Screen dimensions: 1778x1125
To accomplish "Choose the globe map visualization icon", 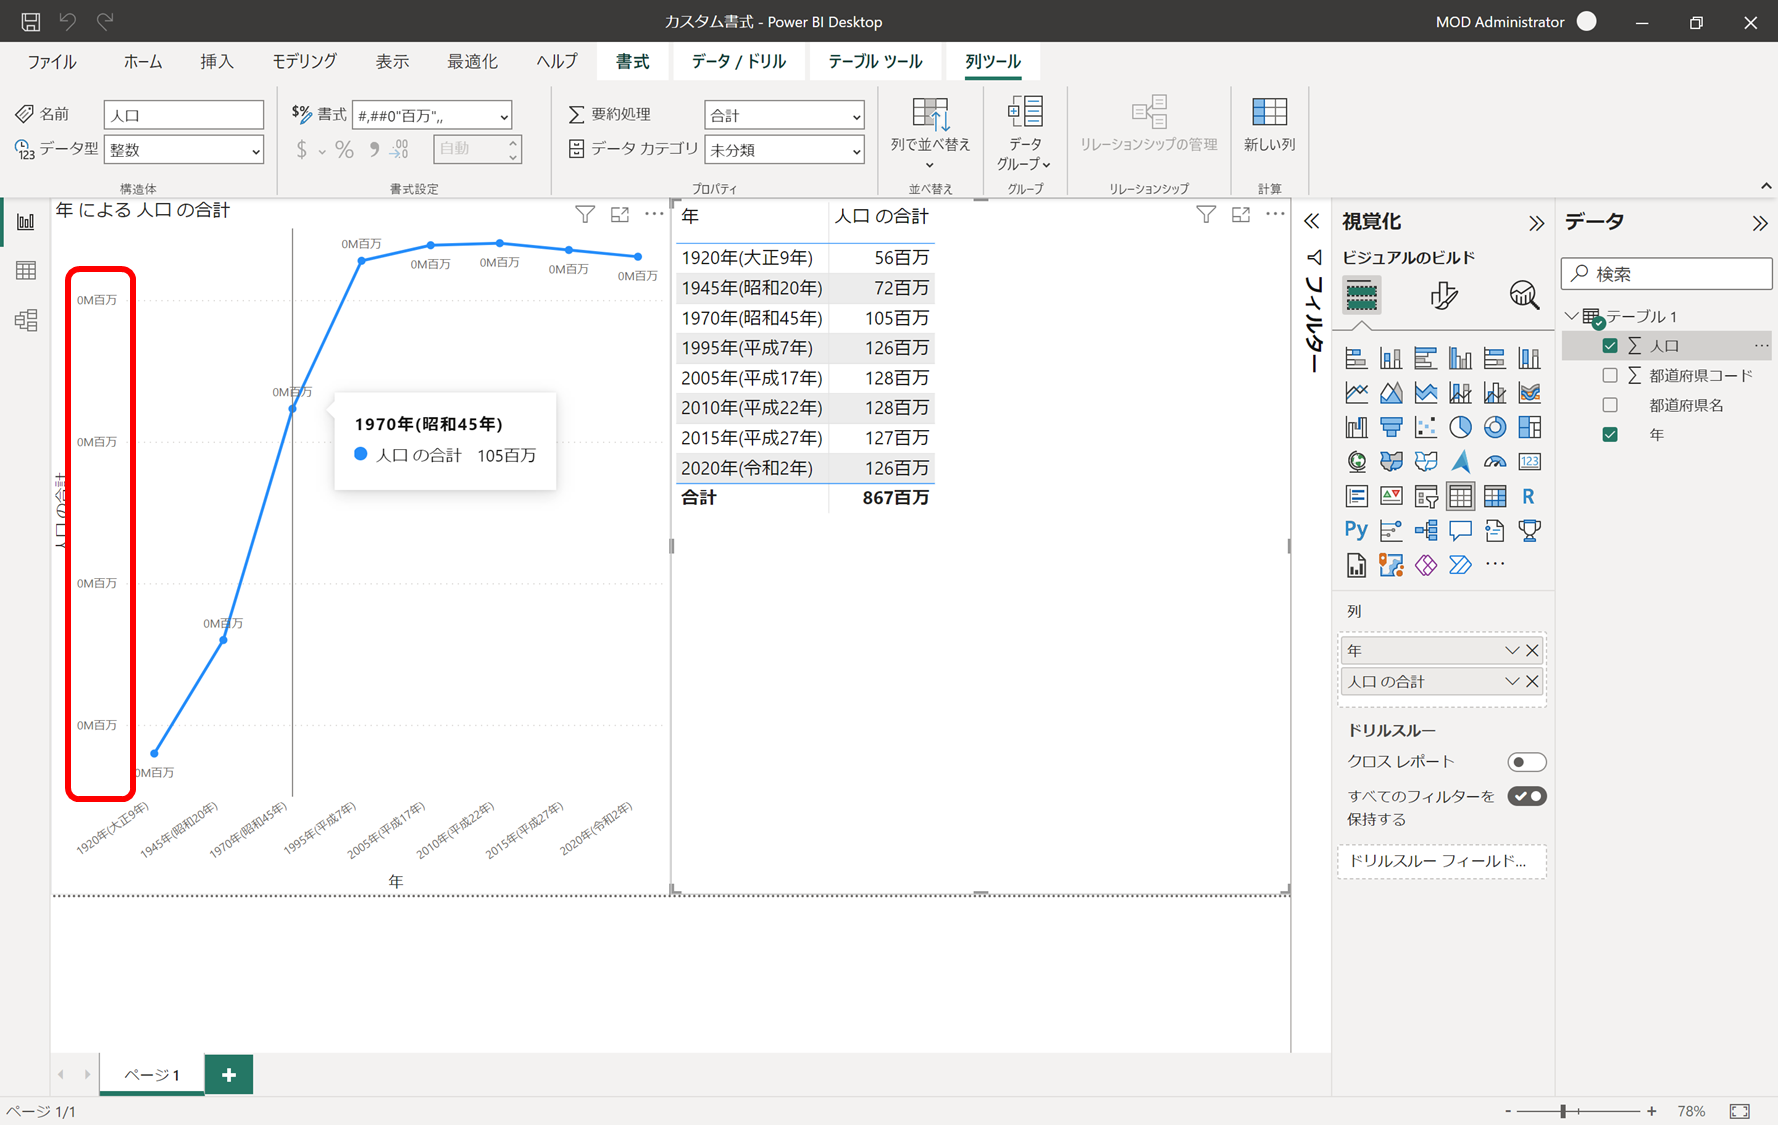I will tap(1356, 461).
